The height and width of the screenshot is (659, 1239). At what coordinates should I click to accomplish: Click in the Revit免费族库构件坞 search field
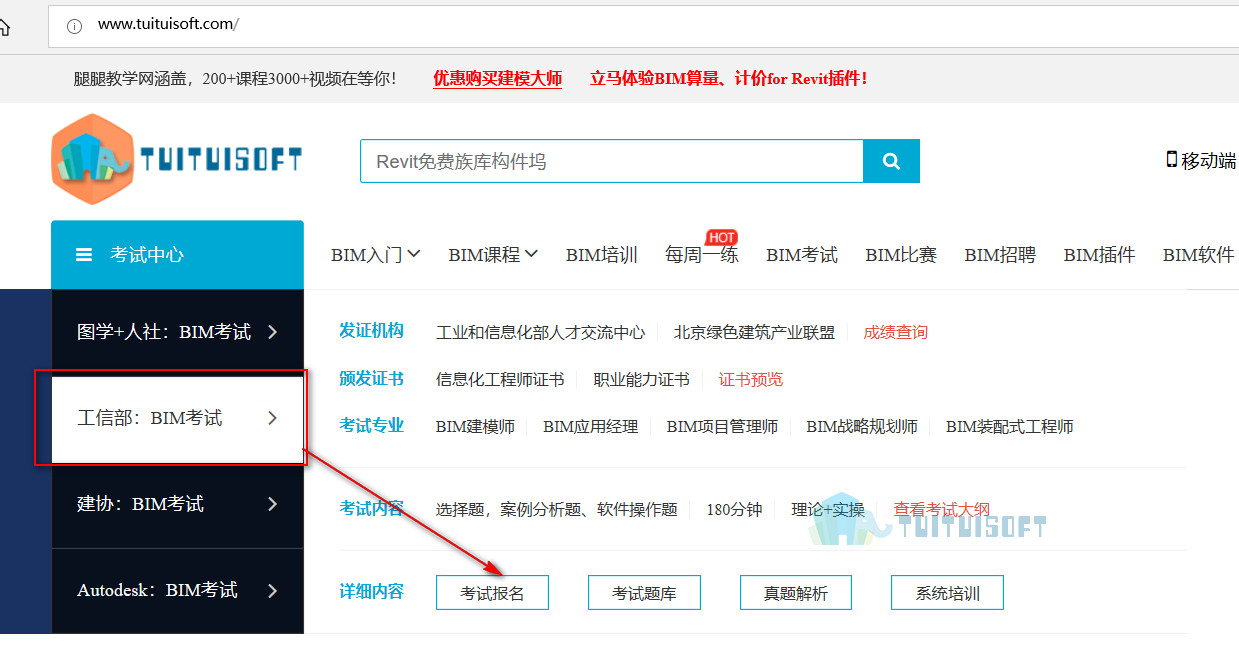[612, 161]
